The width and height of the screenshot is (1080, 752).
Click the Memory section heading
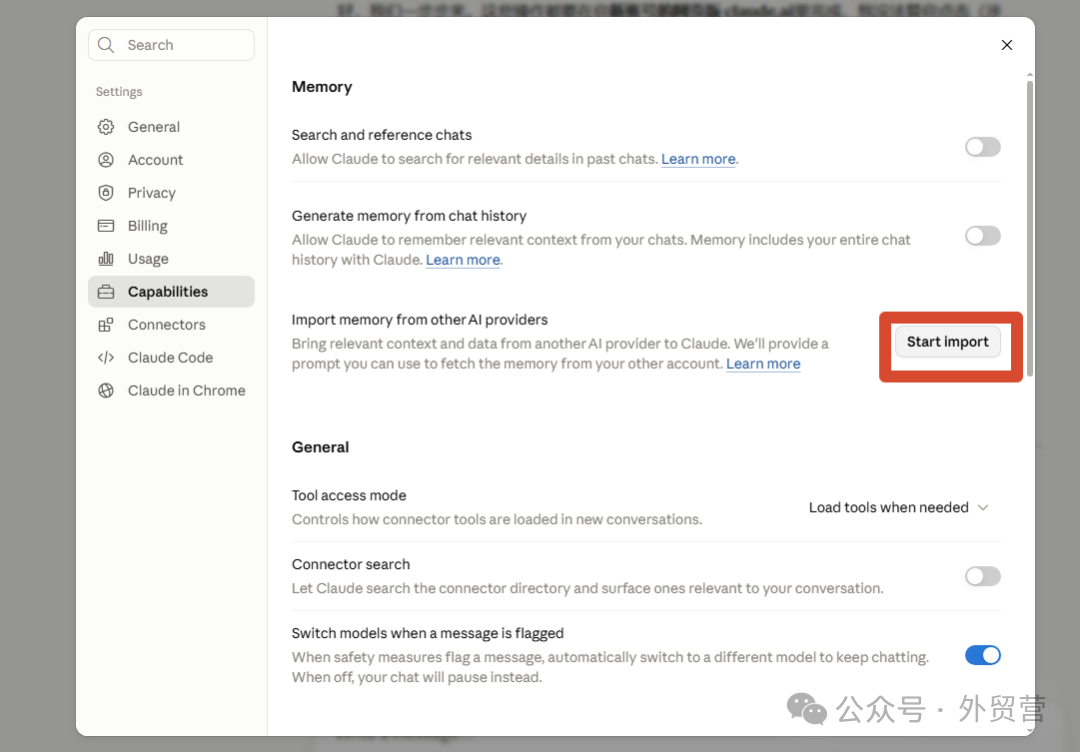pyautogui.click(x=322, y=87)
